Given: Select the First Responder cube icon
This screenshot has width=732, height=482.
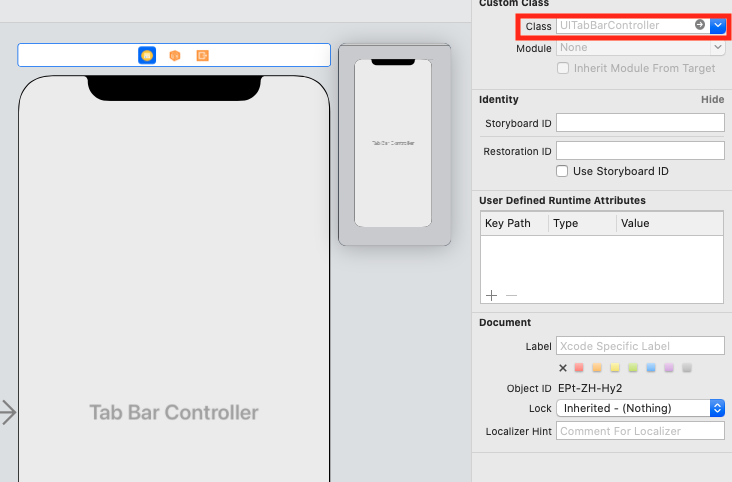Looking at the screenshot, I should [x=175, y=56].
